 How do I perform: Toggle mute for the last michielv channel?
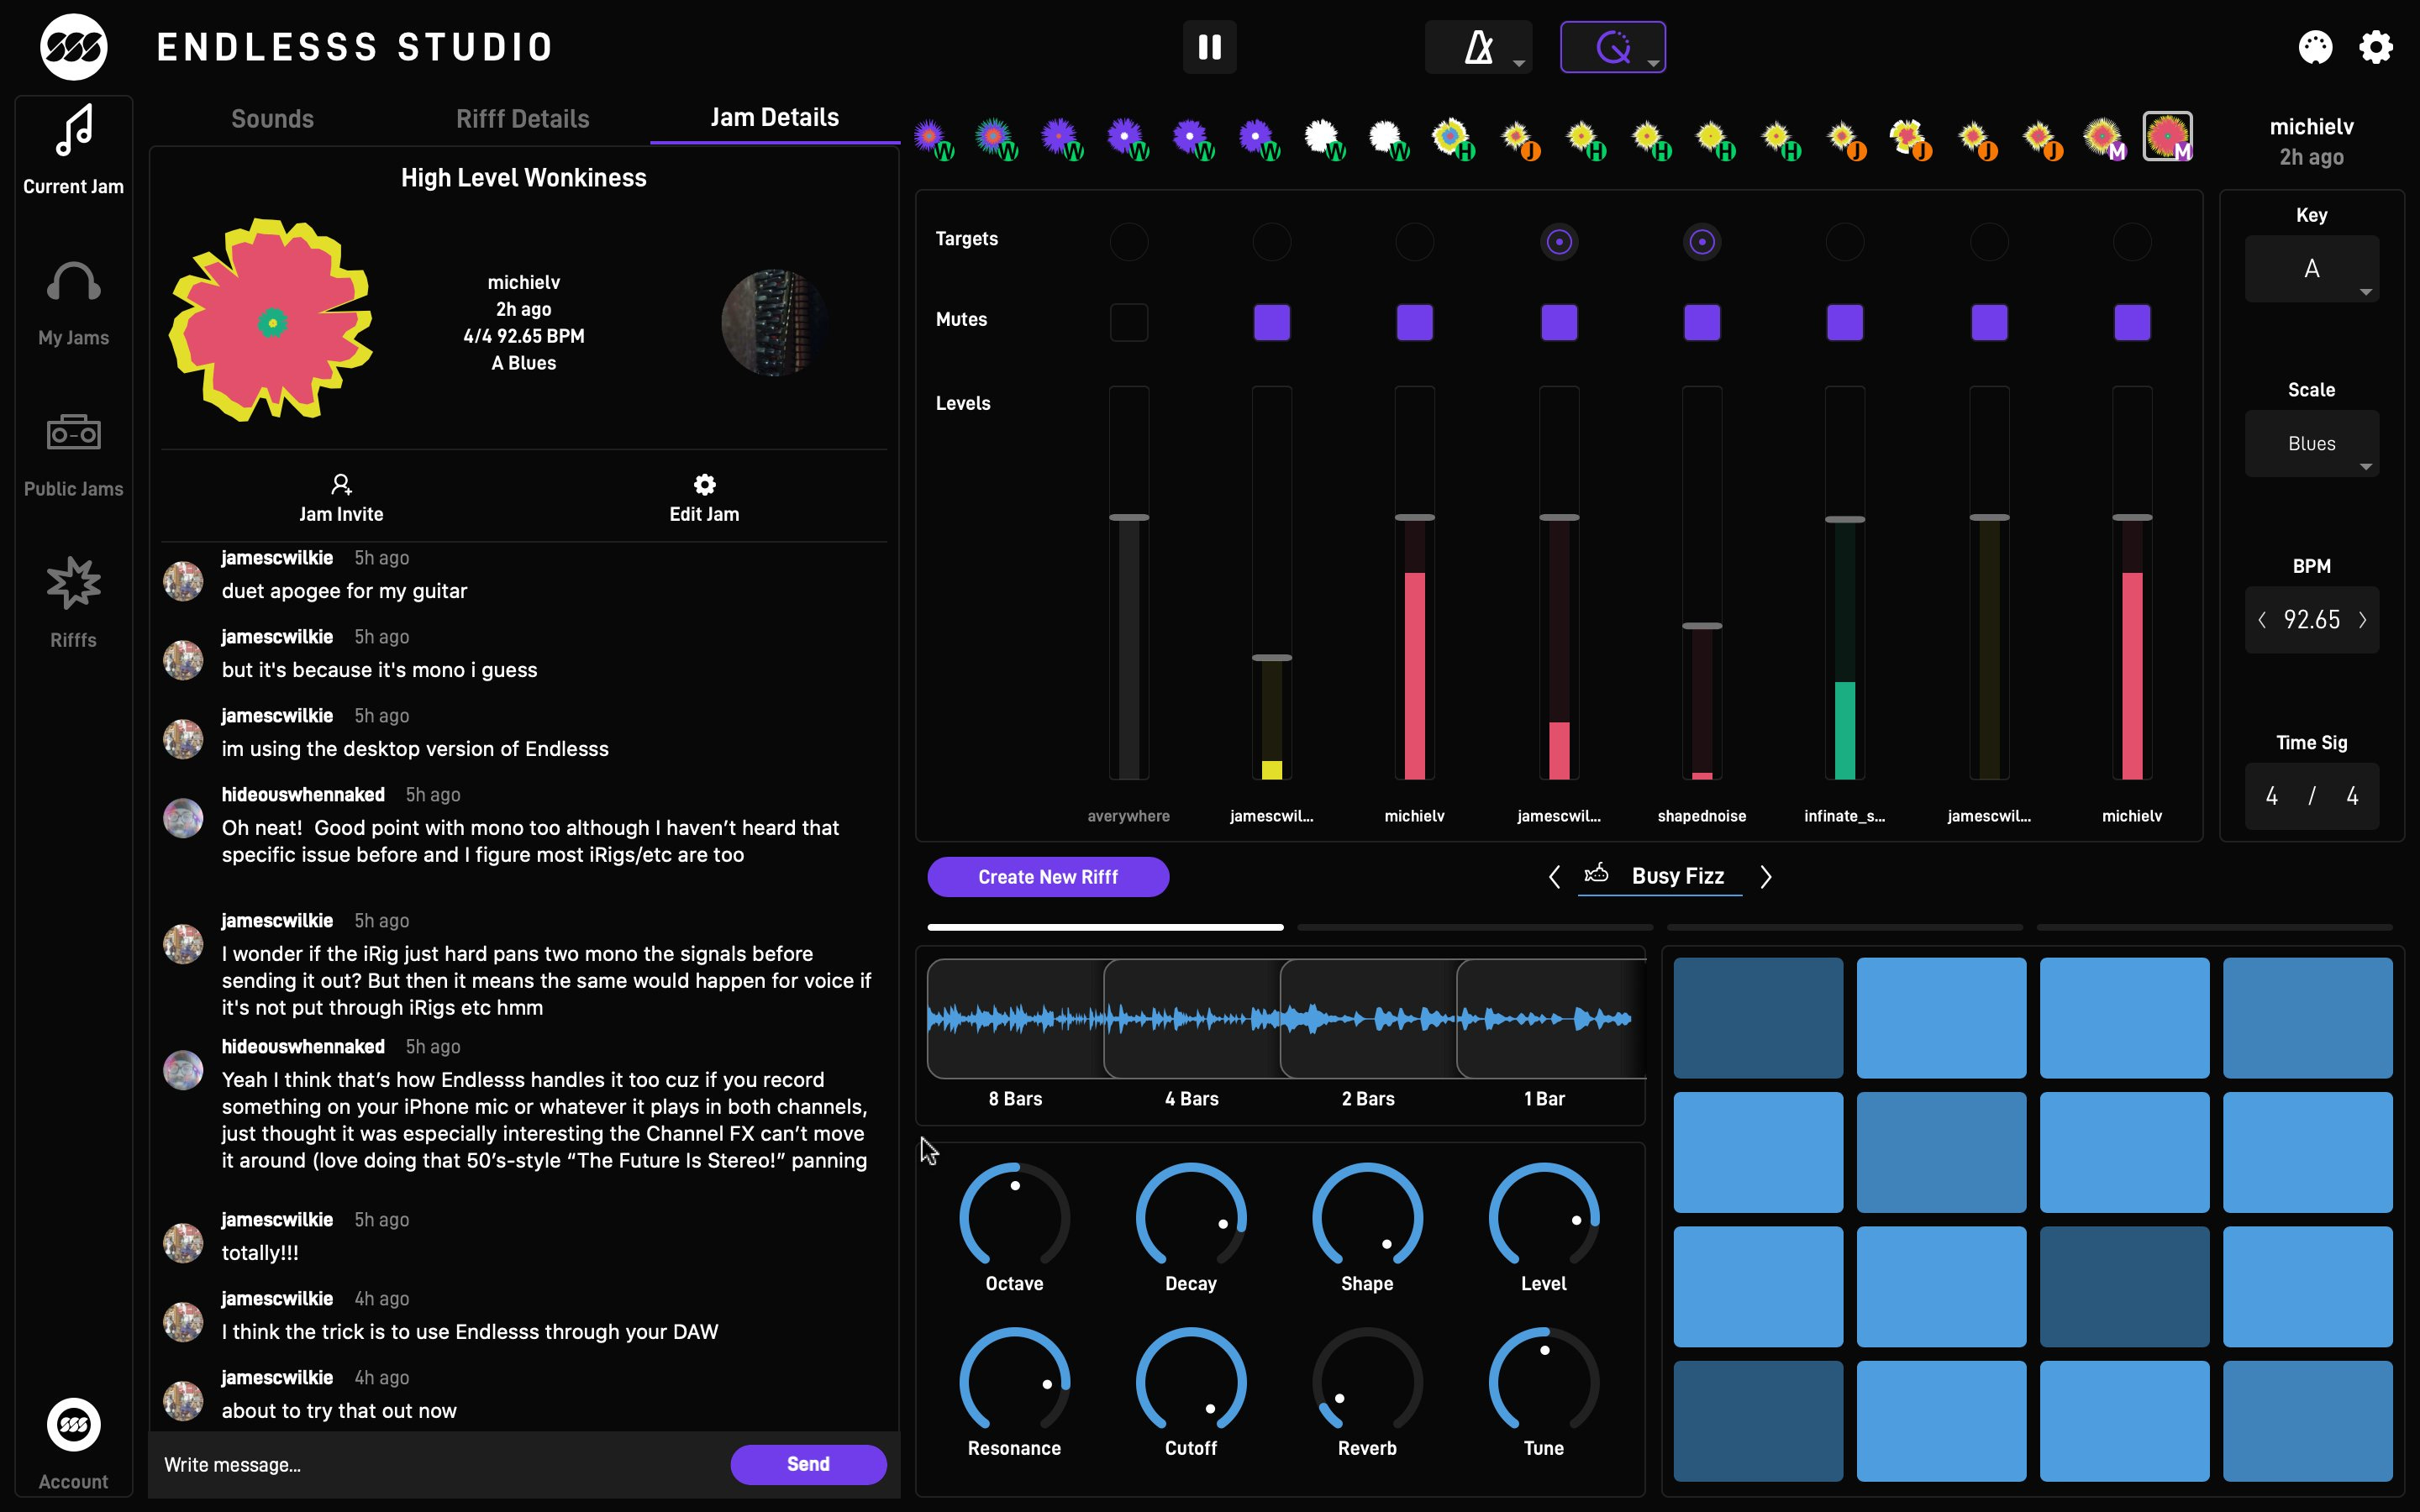click(x=2132, y=323)
